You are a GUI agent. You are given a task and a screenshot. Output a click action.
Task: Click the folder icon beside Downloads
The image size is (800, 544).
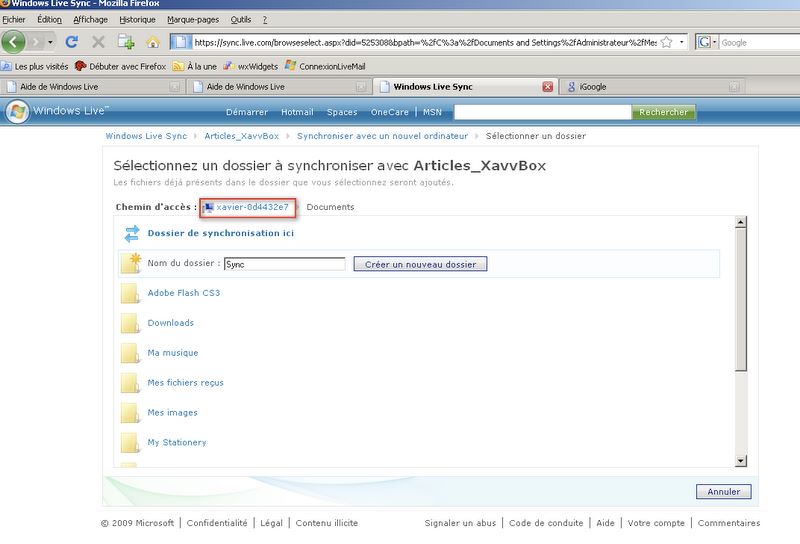click(x=130, y=323)
